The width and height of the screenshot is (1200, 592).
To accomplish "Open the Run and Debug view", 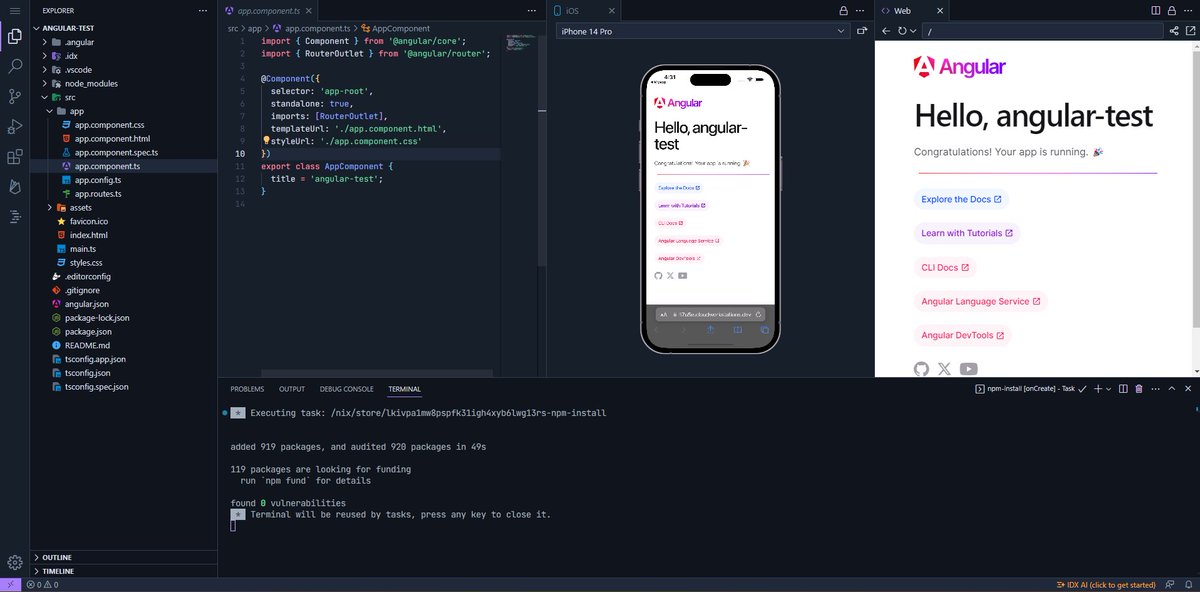I will point(15,127).
